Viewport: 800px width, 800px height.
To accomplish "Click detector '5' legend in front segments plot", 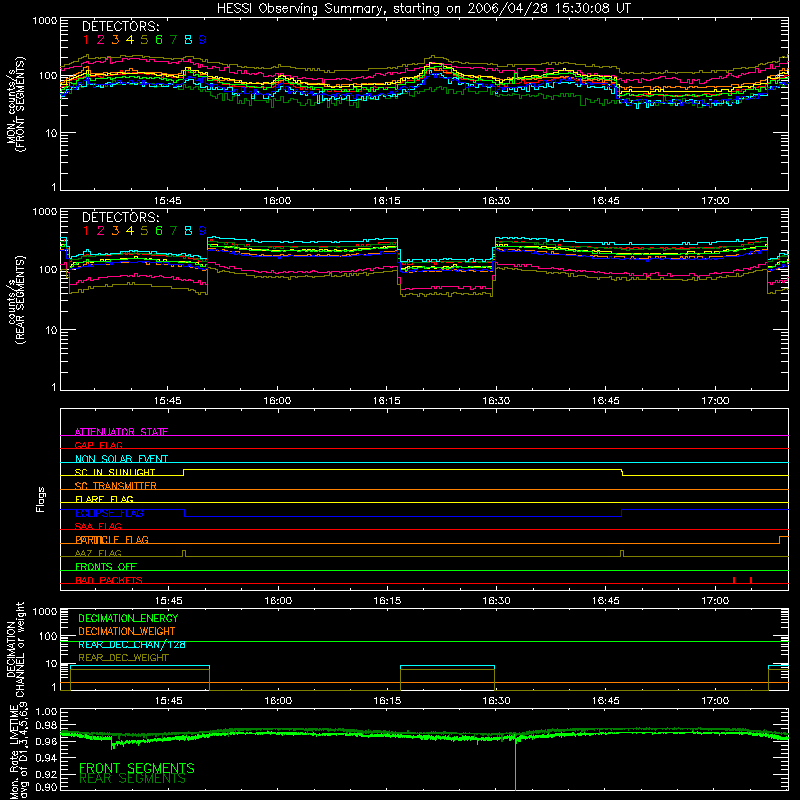I will [x=144, y=40].
